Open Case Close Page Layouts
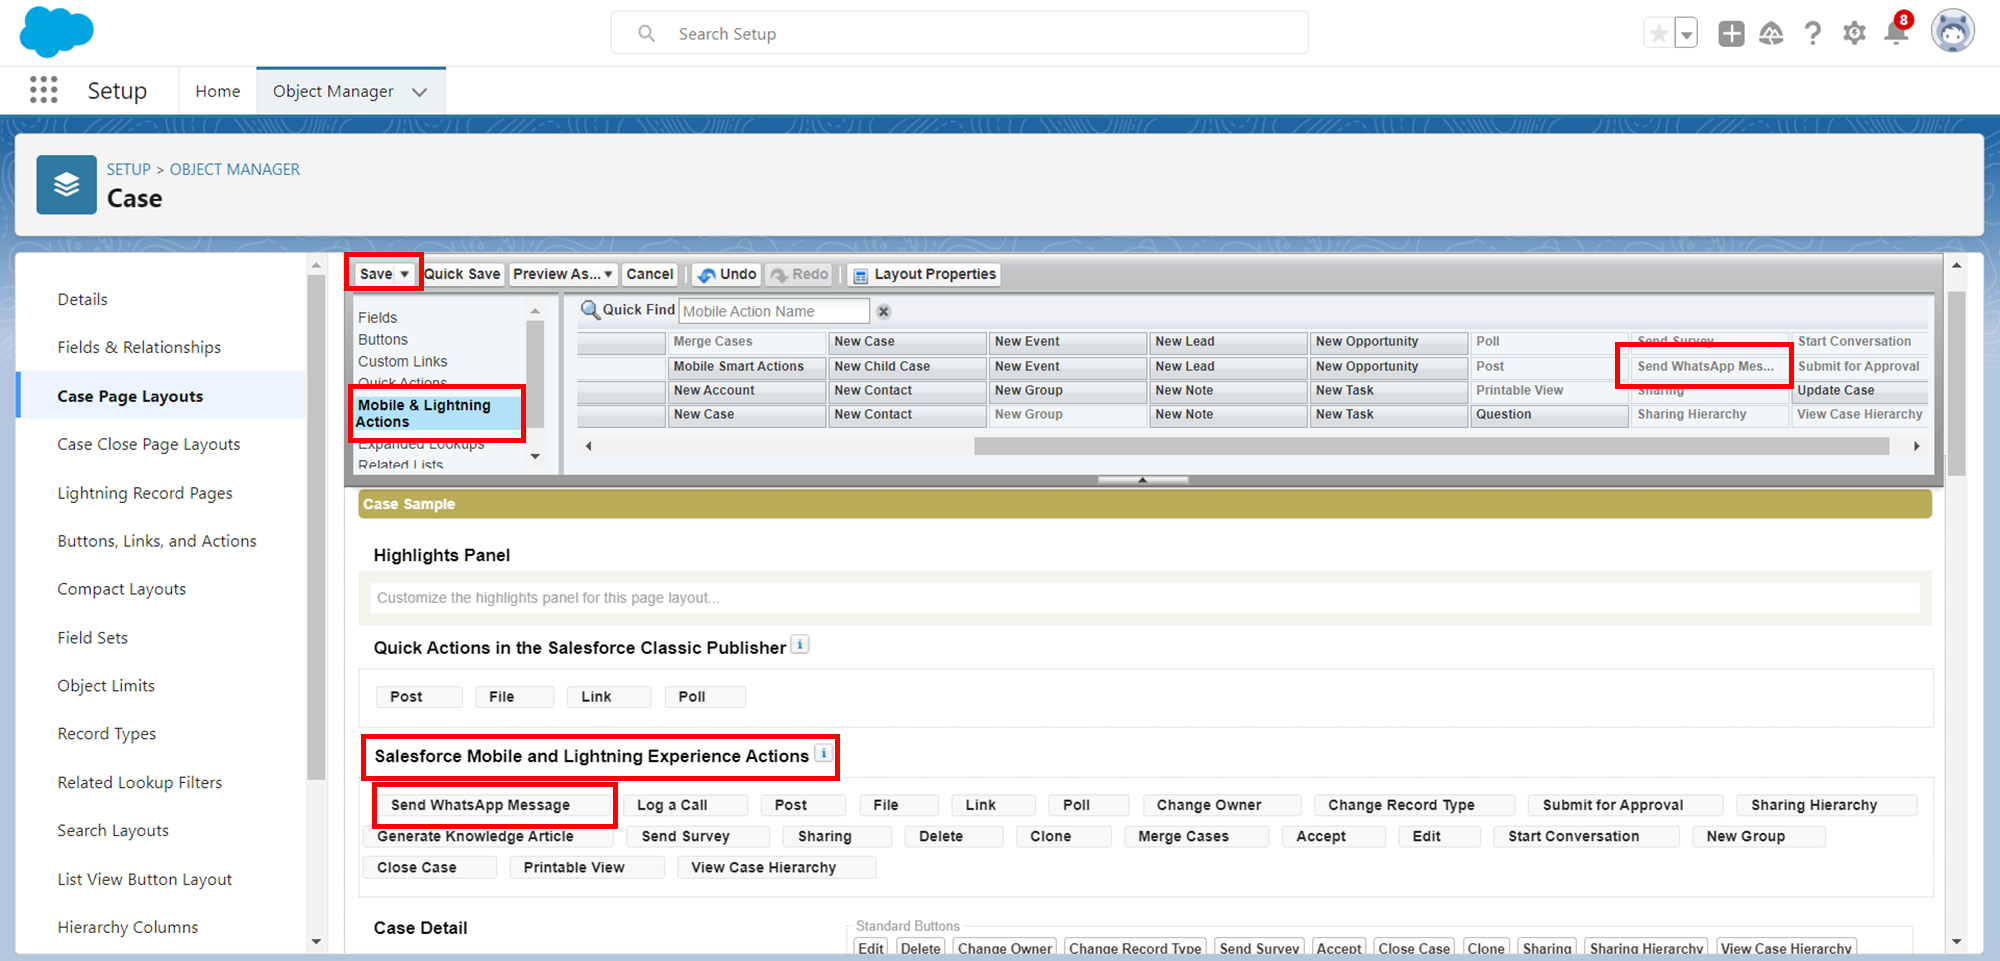Screen dimensions: 2000x961 [x=149, y=444]
